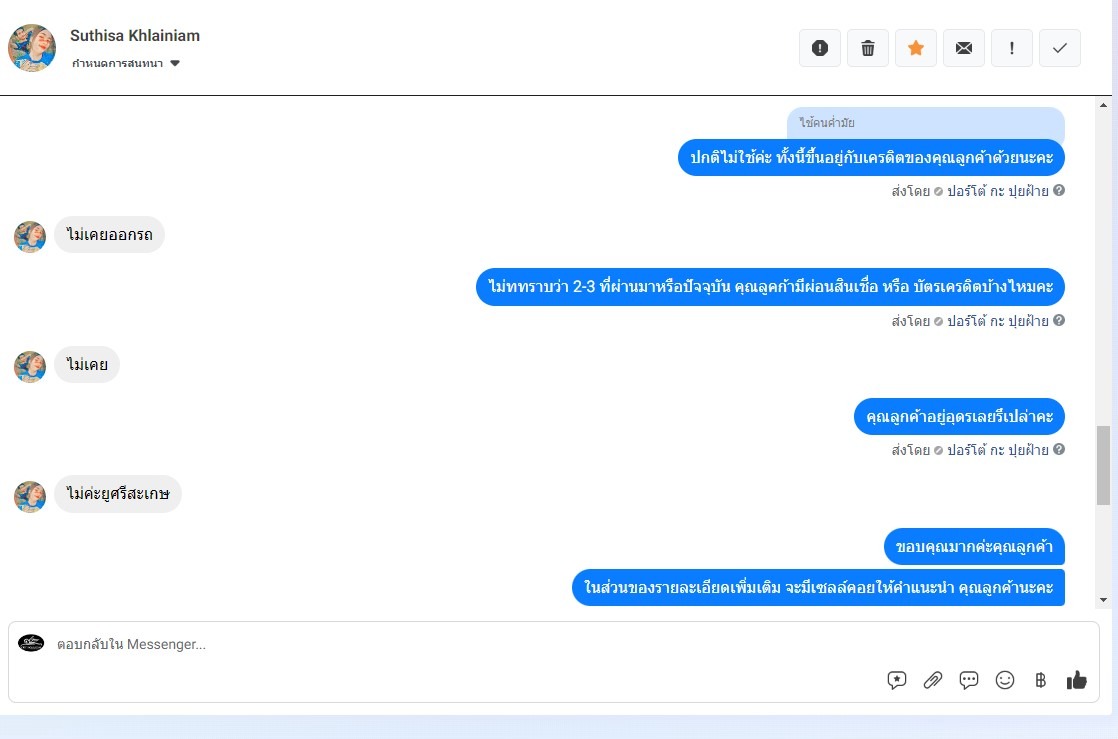
Task: Send a thumbs up like
Action: 1077,680
